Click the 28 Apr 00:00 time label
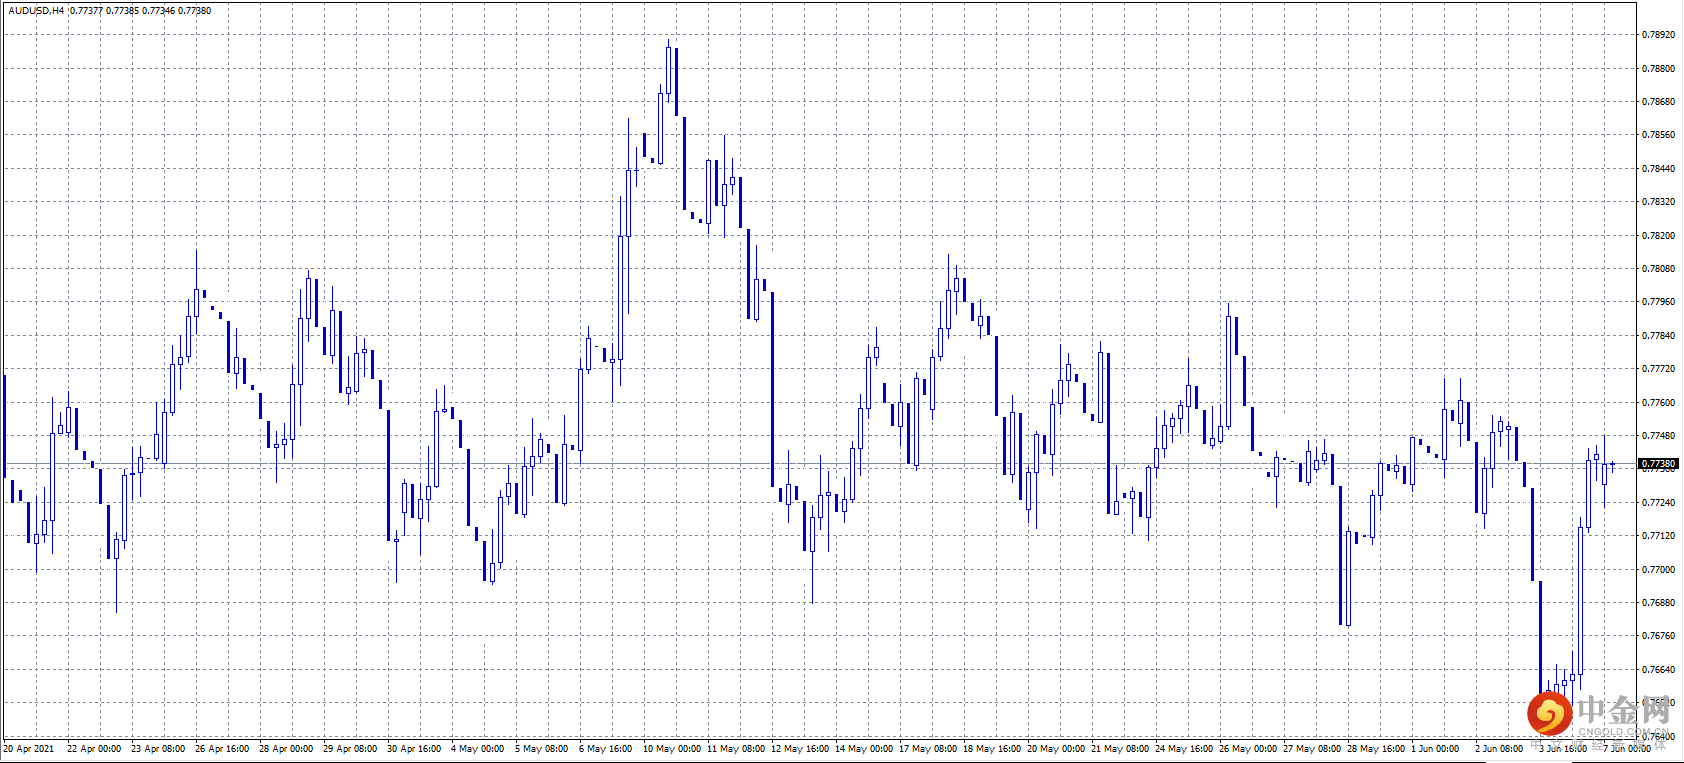The width and height of the screenshot is (1684, 763). coord(286,749)
